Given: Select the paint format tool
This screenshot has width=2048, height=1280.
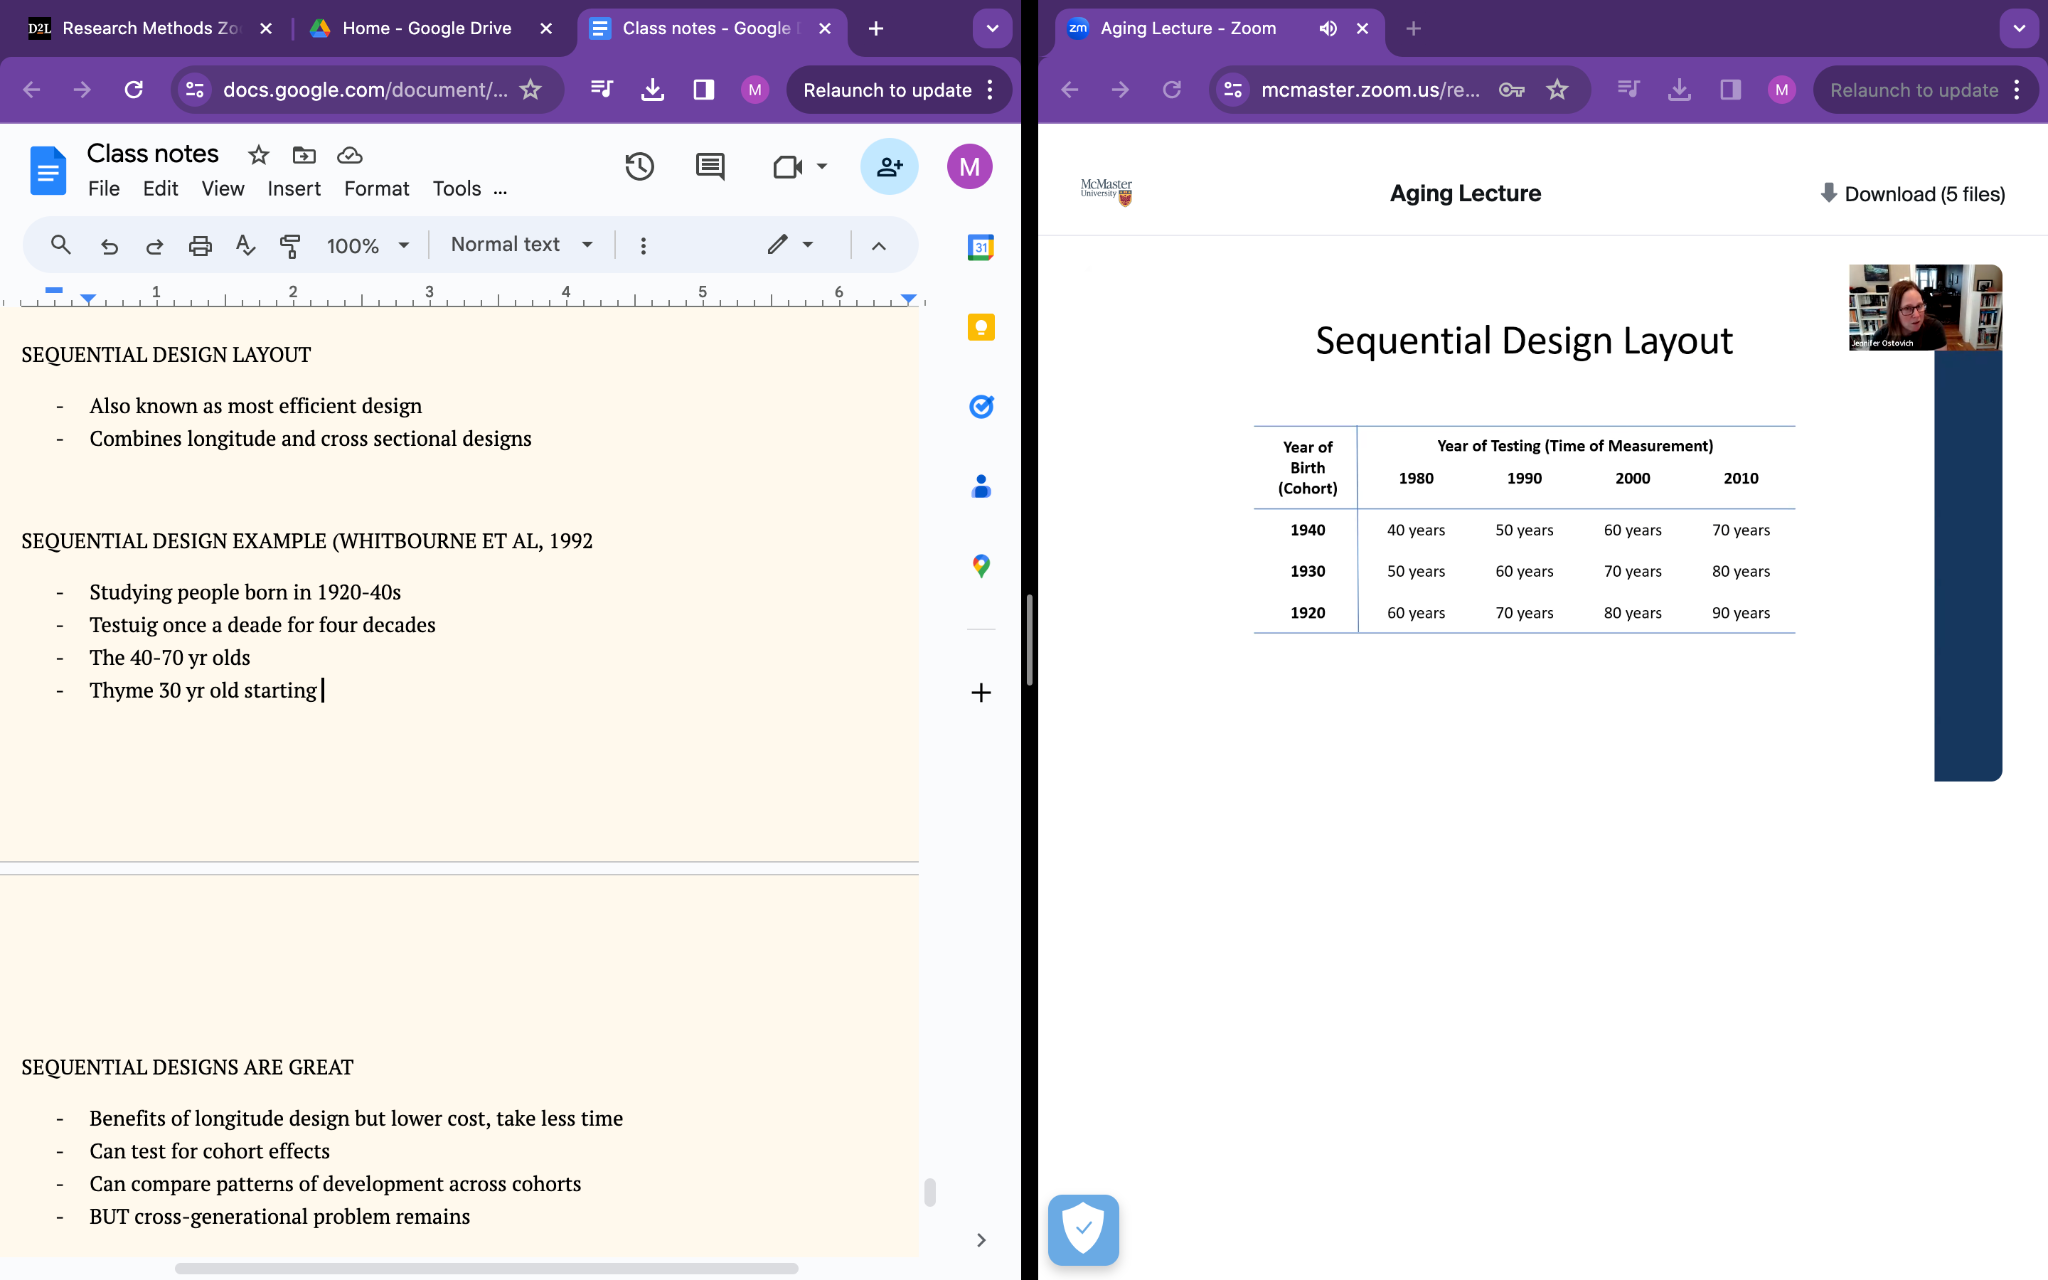Looking at the screenshot, I should pos(290,245).
